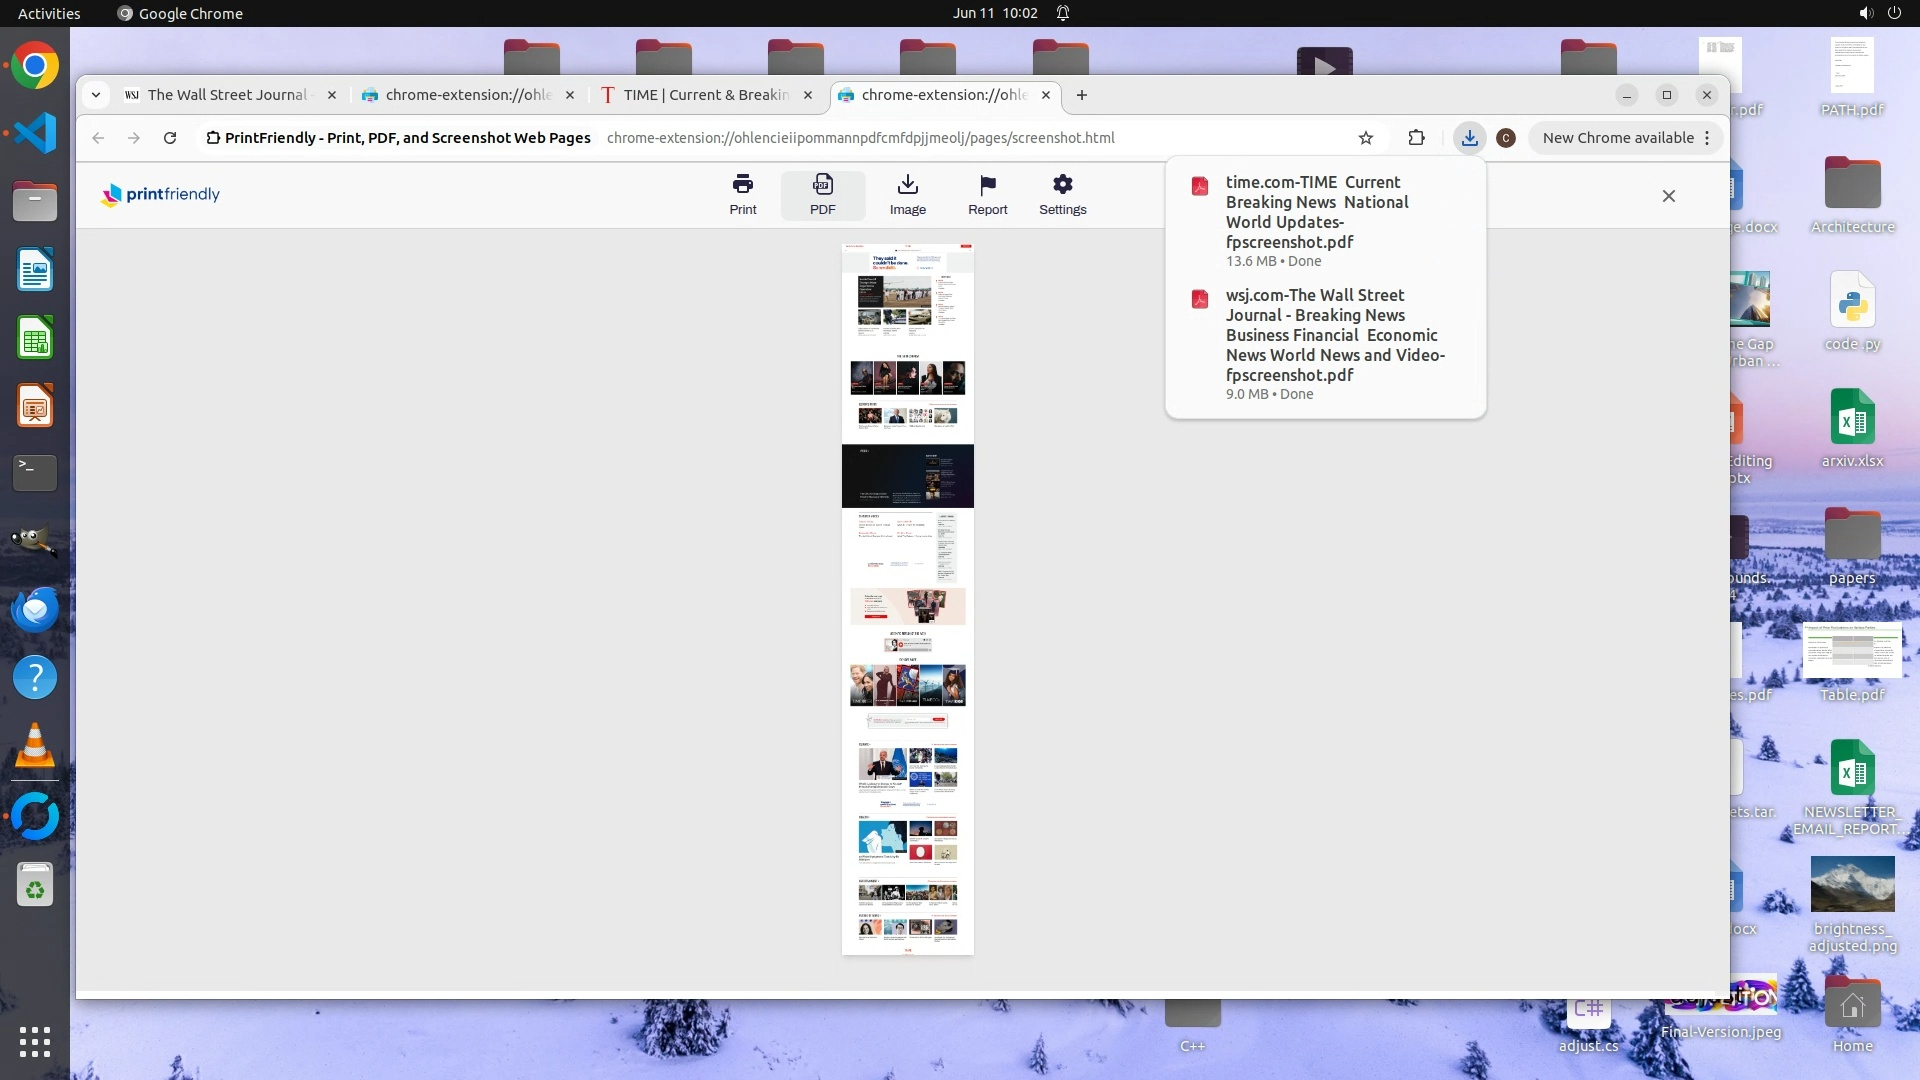Bookmark this page with star icon

pos(1366,138)
